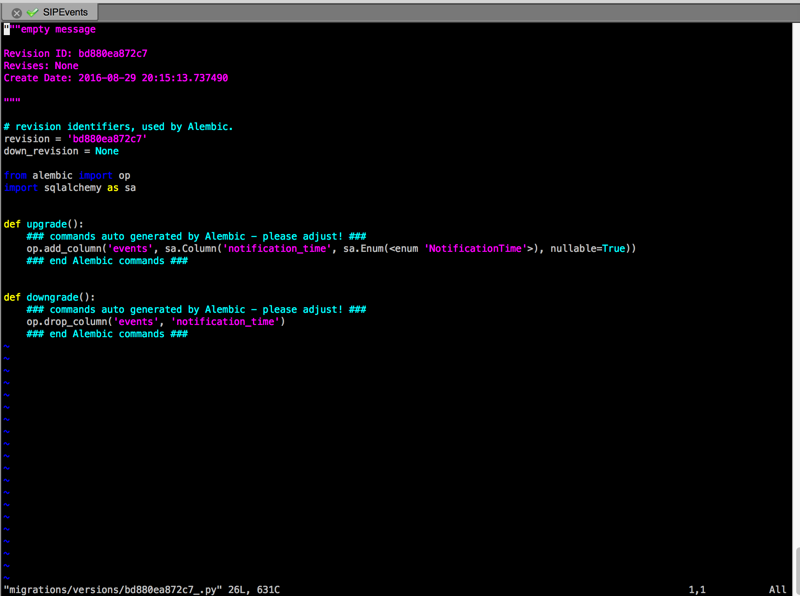Click the terminal scrollbar on the right edge
Viewport: 800px width, 596px height.
click(797, 570)
